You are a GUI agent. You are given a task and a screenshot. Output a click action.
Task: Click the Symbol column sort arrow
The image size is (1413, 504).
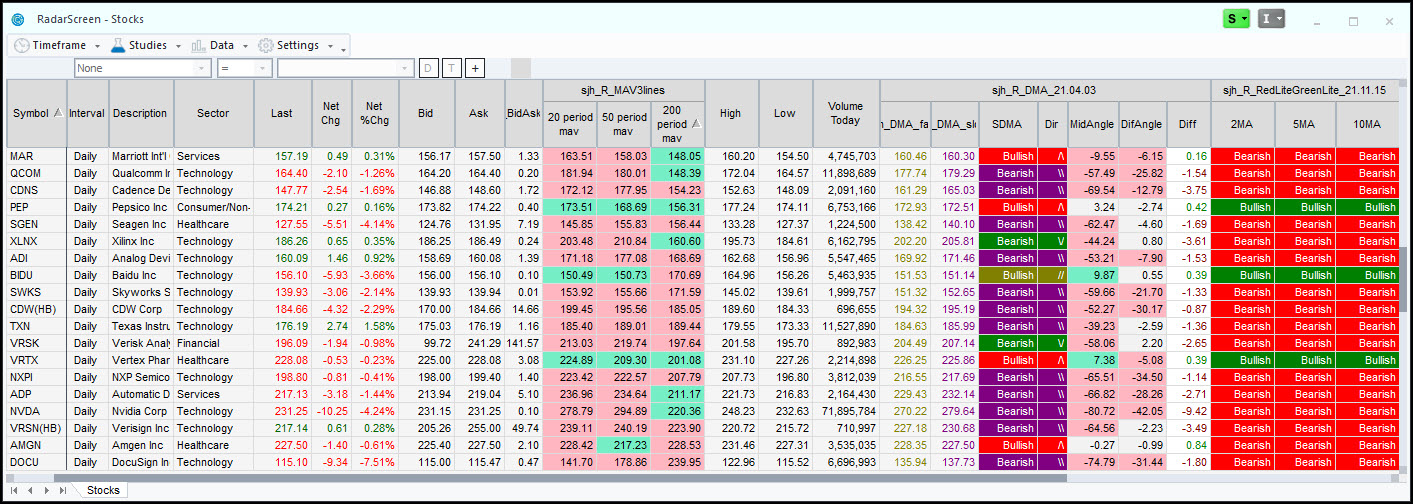tap(58, 113)
